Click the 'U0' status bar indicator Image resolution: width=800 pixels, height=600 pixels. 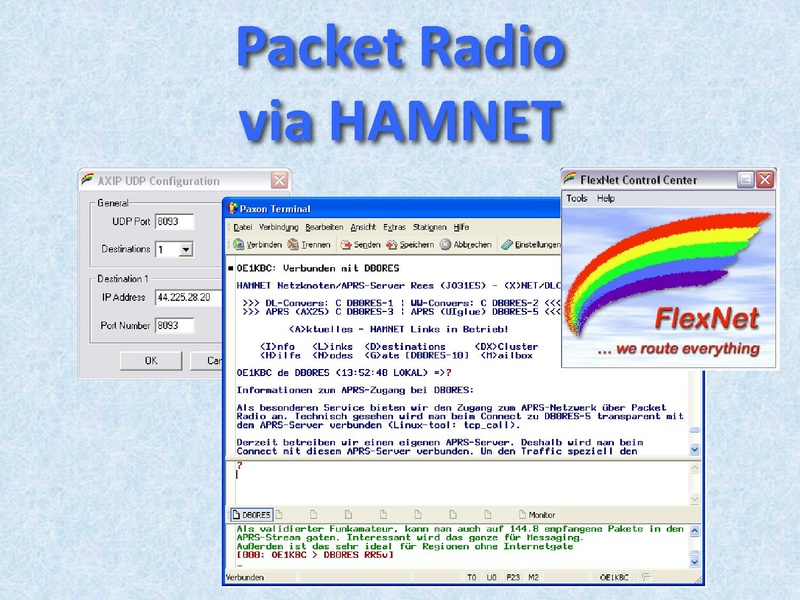[x=491, y=577]
